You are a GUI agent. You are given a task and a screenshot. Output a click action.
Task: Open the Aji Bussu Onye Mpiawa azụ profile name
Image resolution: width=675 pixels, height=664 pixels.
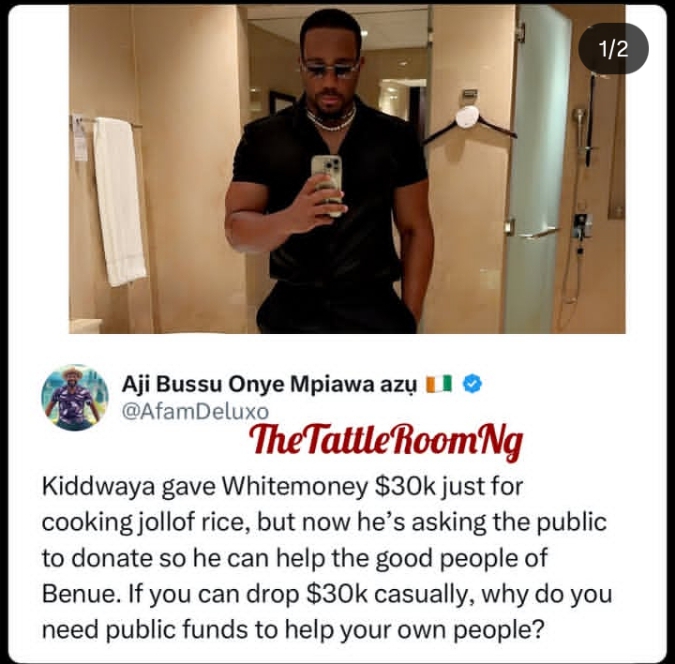pos(269,384)
